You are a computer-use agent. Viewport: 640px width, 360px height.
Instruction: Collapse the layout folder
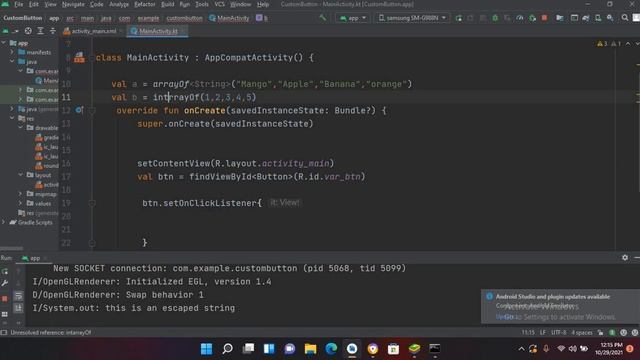pos(20,175)
